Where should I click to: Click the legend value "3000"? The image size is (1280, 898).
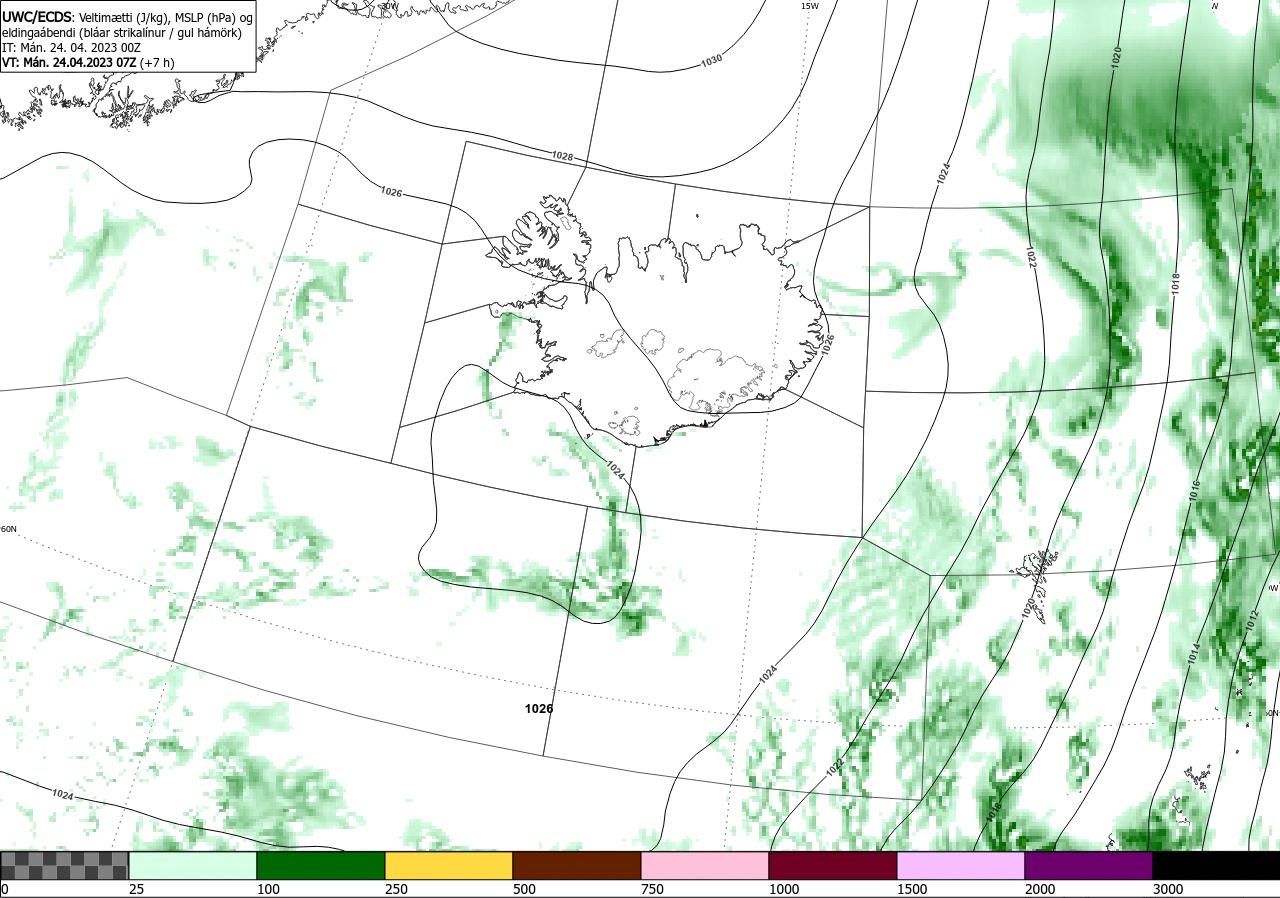[x=1168, y=889]
